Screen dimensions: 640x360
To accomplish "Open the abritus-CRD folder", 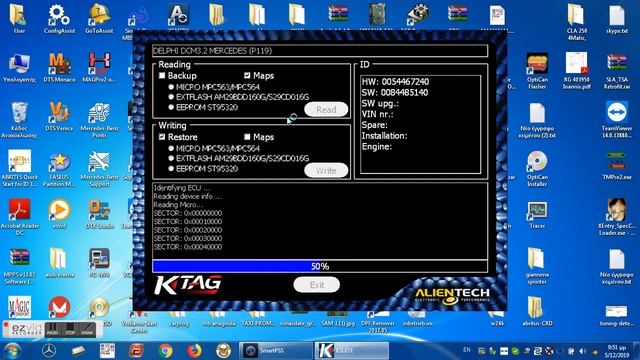I will [537, 311].
